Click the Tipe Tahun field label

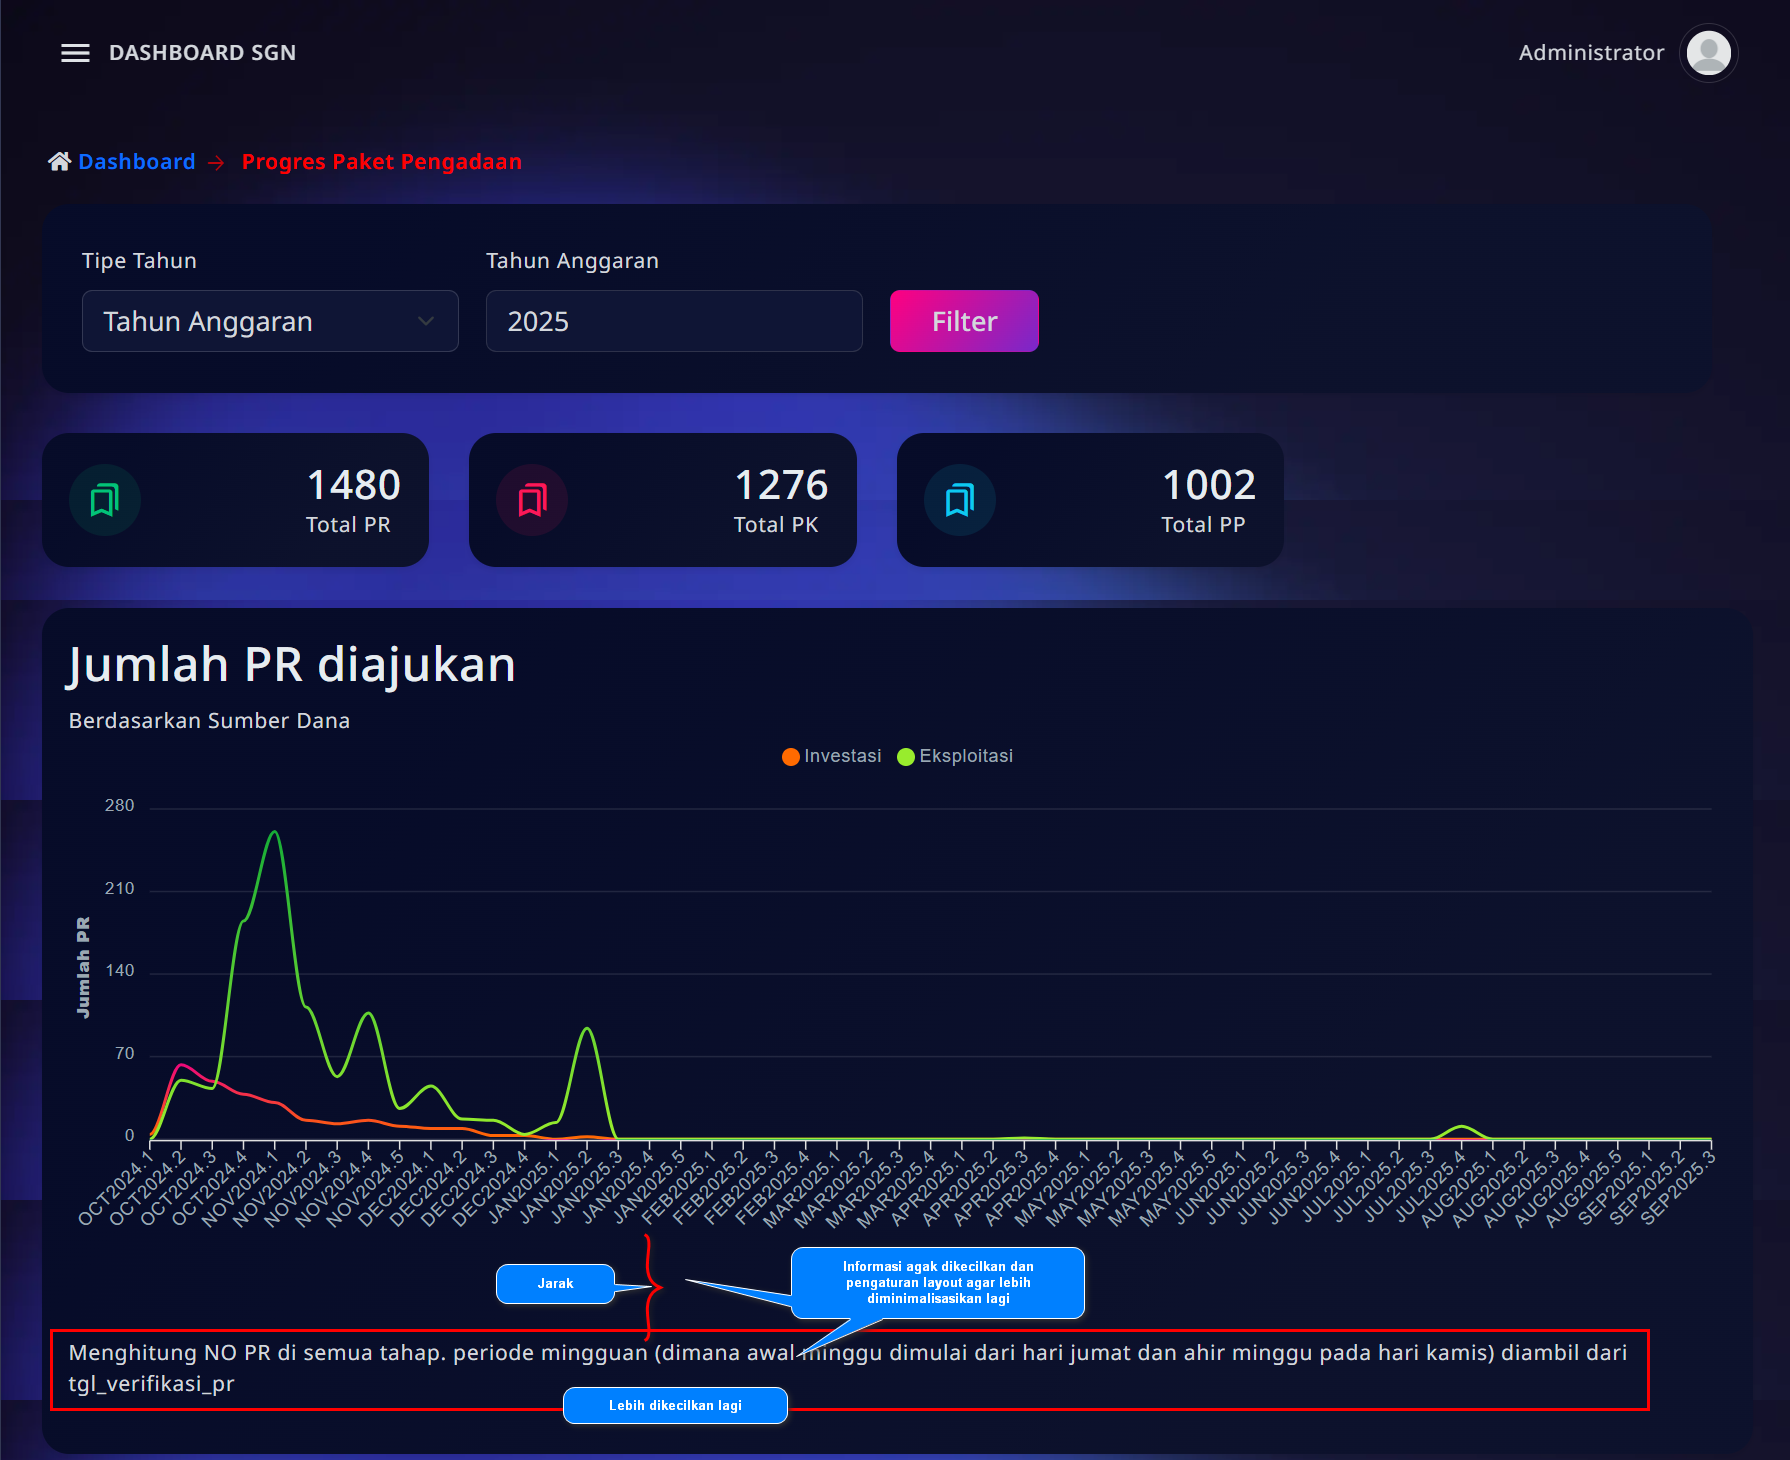tap(139, 261)
